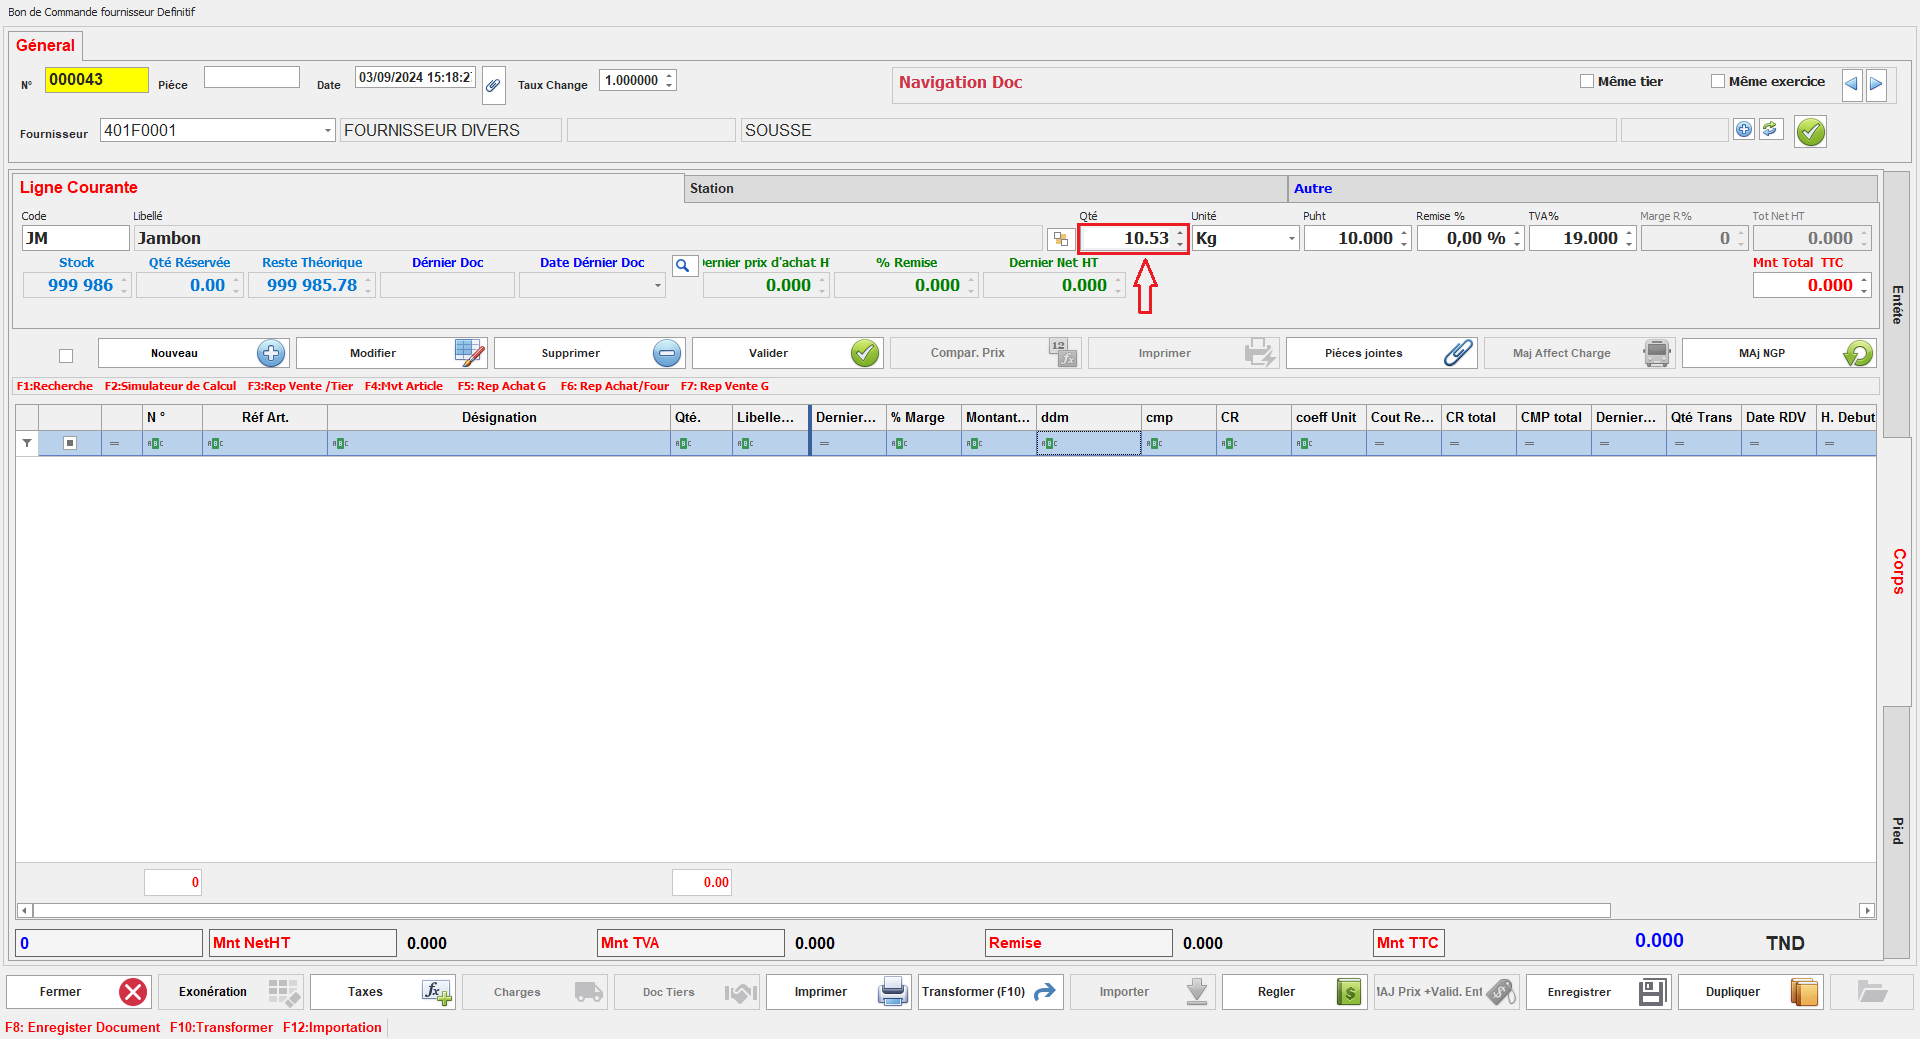The image size is (1920, 1039).
Task: Duplicate document with Dupliquer button
Action: coord(1751,992)
